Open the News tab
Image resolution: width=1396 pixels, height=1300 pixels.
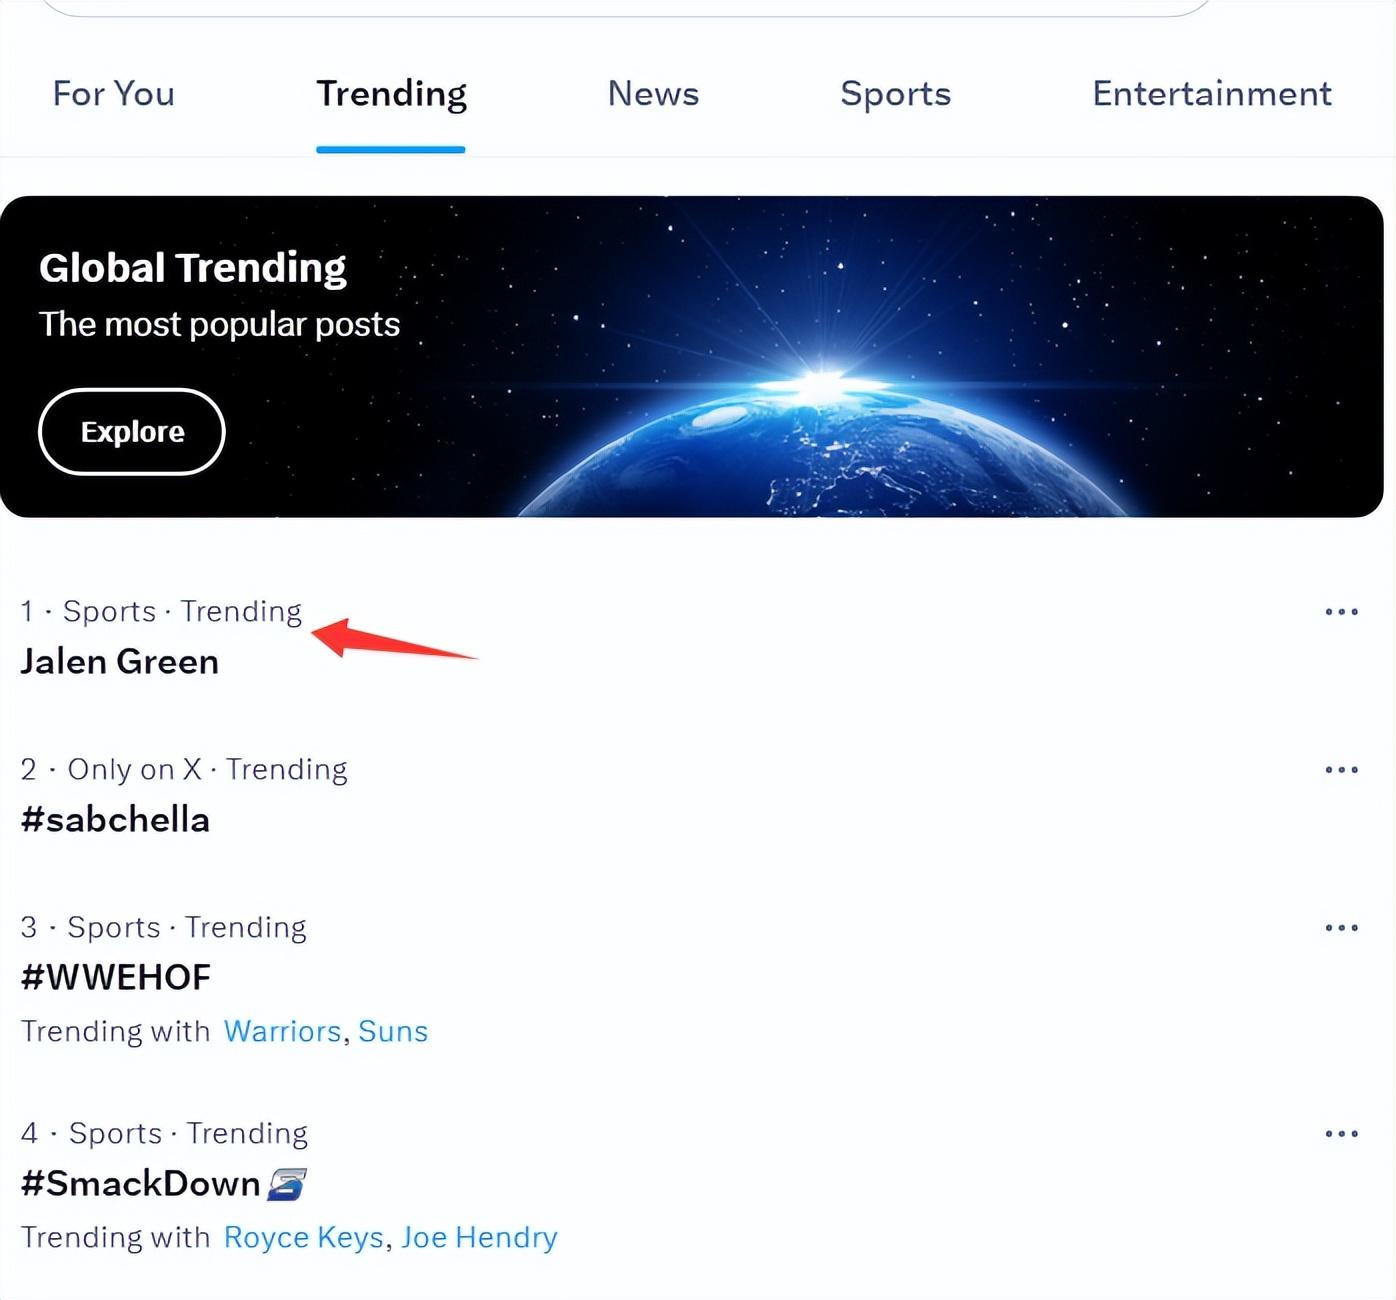tap(653, 94)
